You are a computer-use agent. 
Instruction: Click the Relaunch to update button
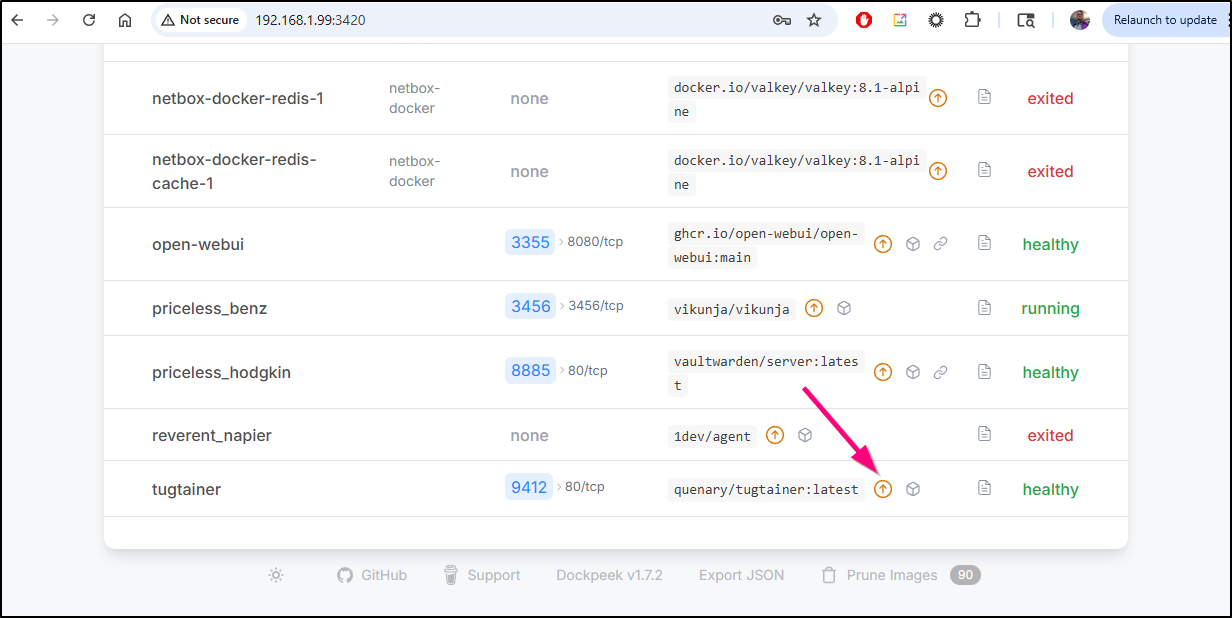pos(1164,20)
